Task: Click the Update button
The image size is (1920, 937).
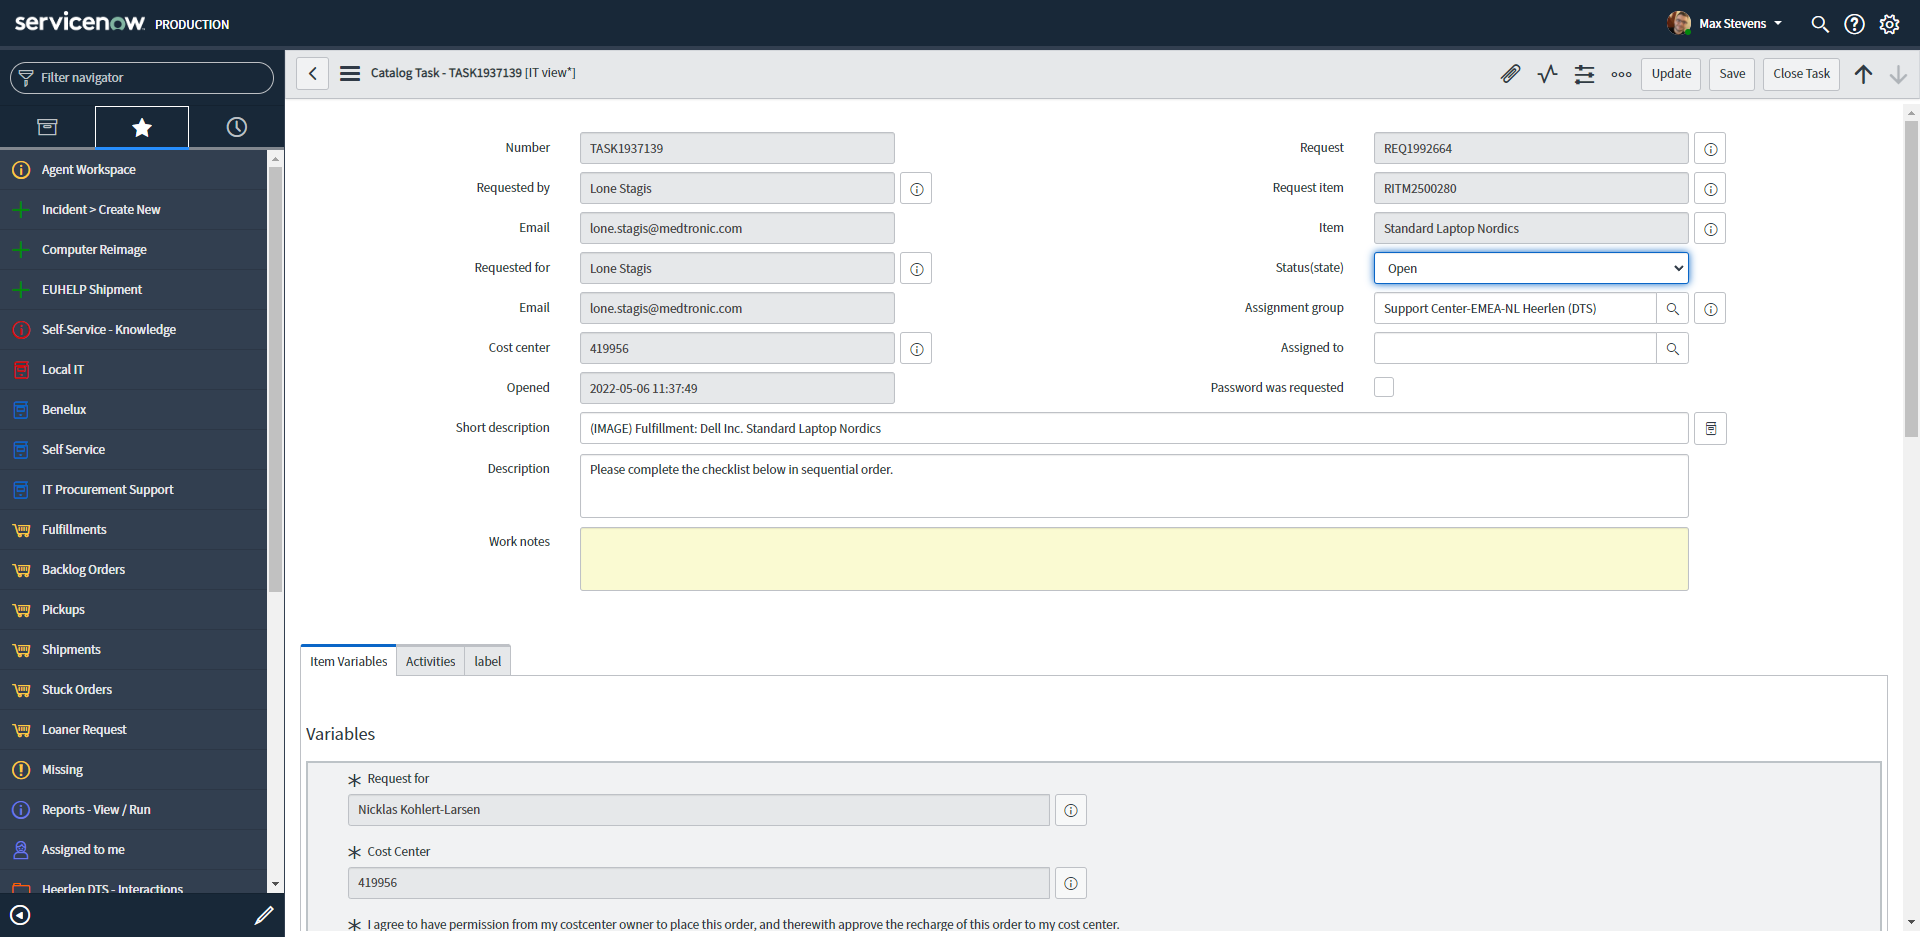Action: point(1670,74)
